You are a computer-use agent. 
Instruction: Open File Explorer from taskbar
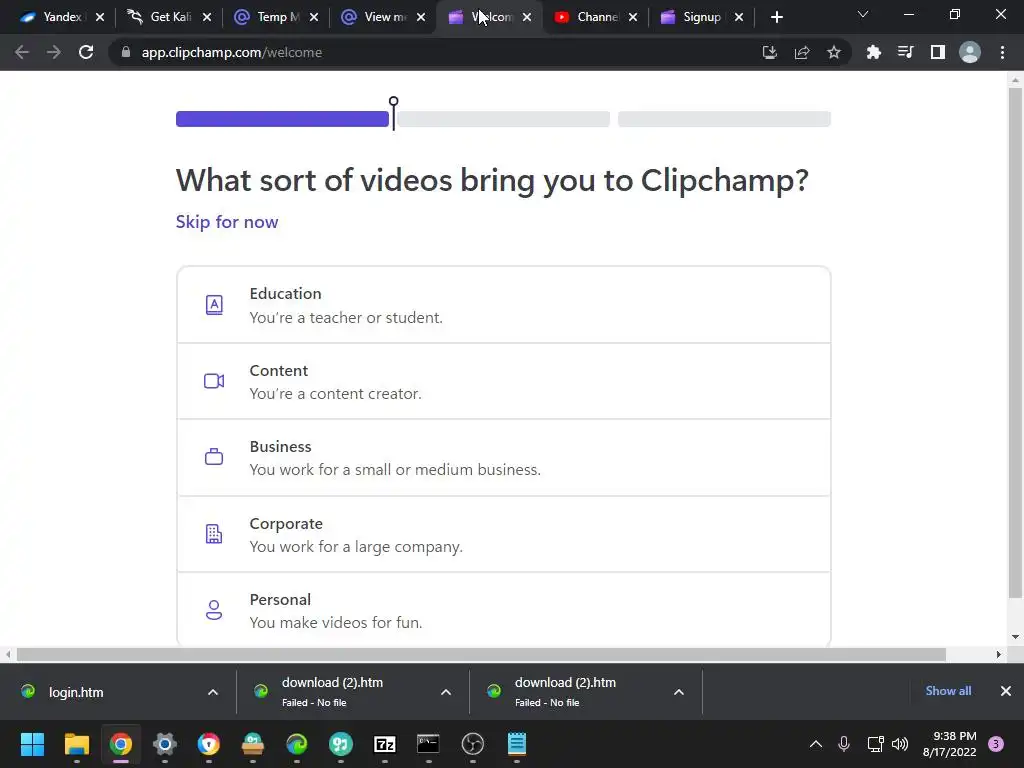[76, 744]
